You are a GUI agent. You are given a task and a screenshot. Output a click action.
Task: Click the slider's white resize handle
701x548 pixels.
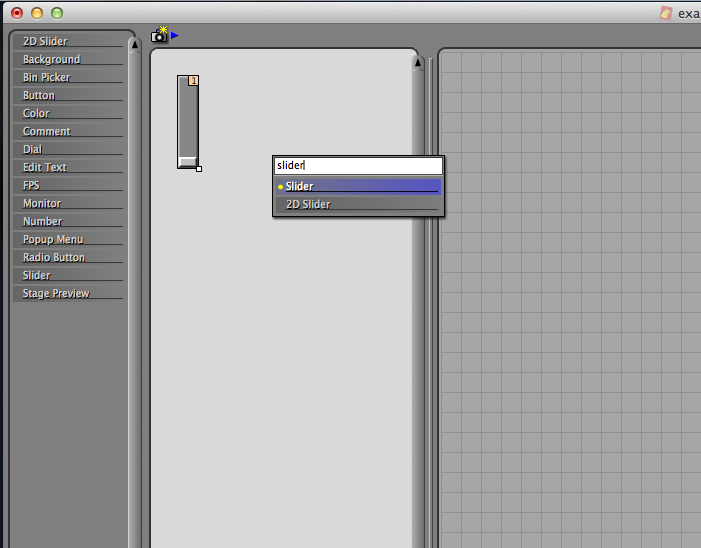(199, 169)
